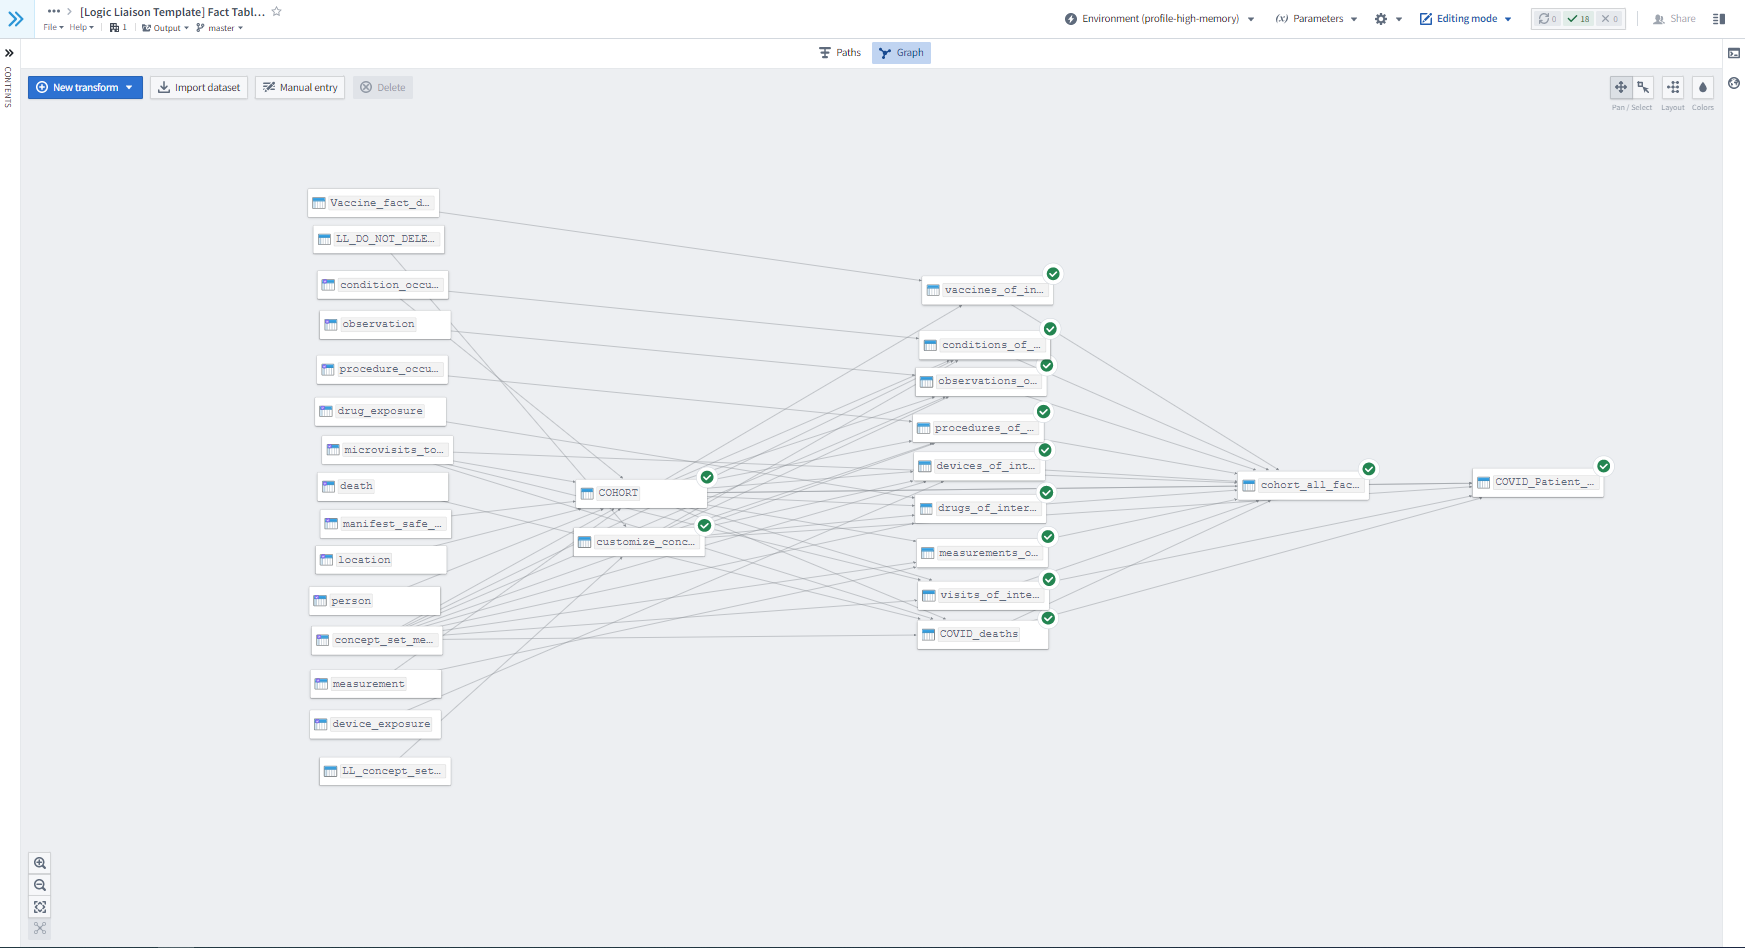Click the Manual entry button
This screenshot has width=1745, height=948.
300,88
